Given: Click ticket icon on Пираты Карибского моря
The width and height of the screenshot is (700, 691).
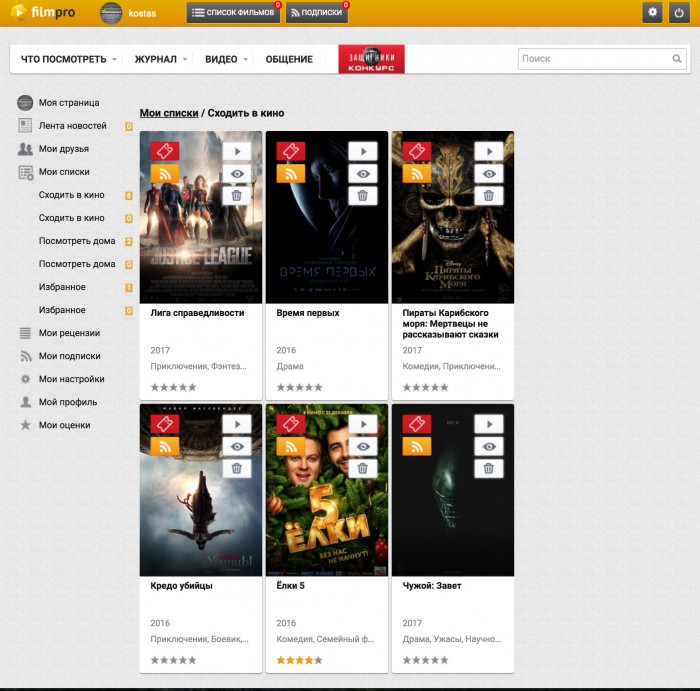Looking at the screenshot, I should (417, 151).
